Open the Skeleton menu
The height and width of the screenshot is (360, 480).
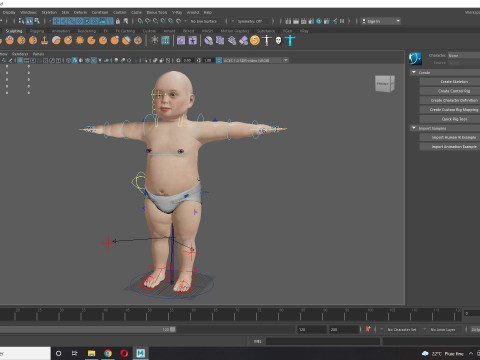[49, 12]
